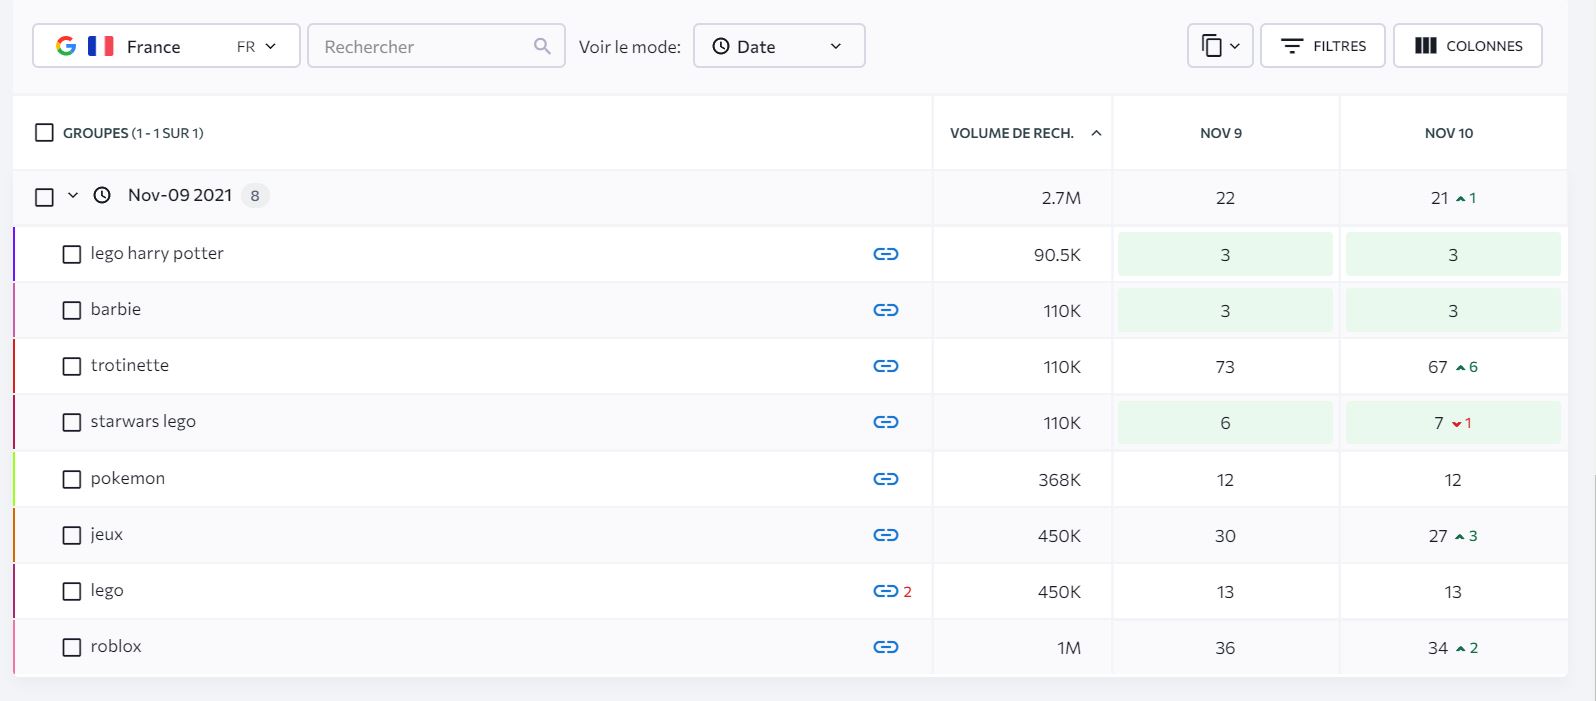Tick the barbie keyword checkbox
This screenshot has width=1596, height=701.
(72, 310)
